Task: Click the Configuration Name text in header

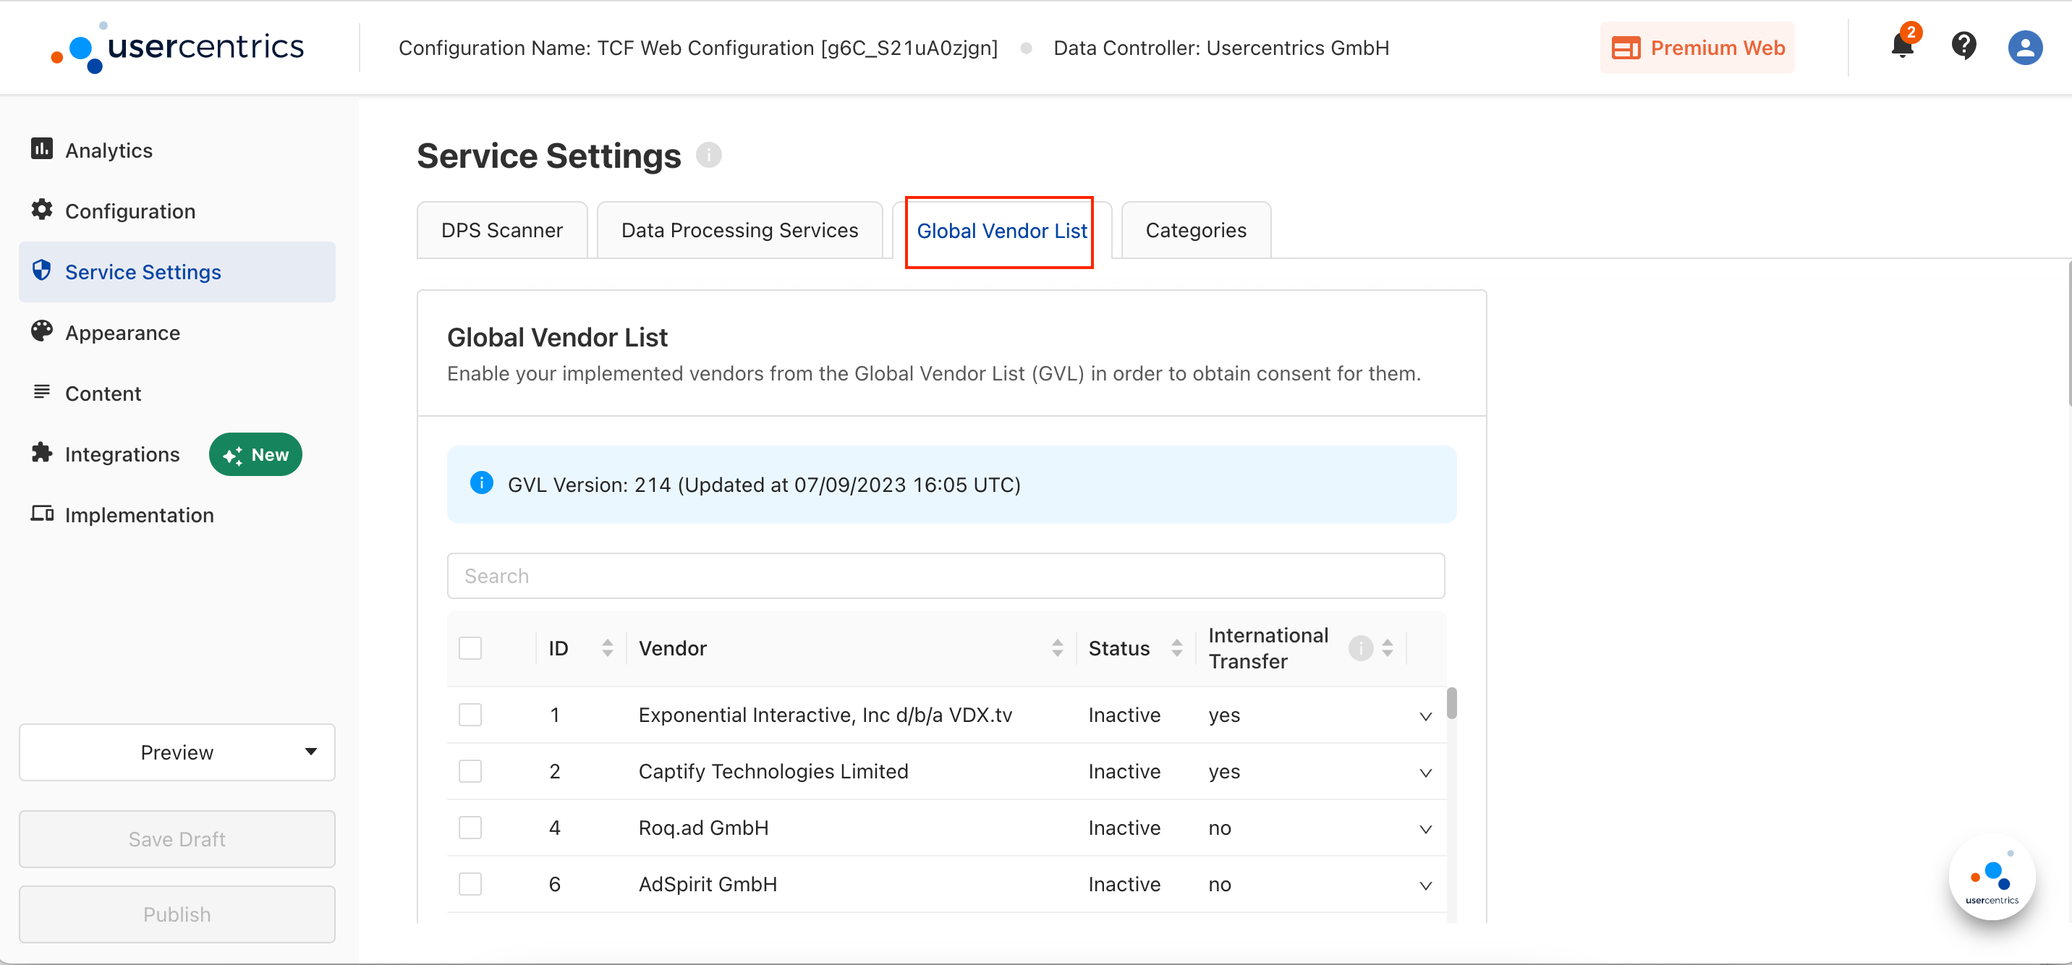Action: [698, 48]
